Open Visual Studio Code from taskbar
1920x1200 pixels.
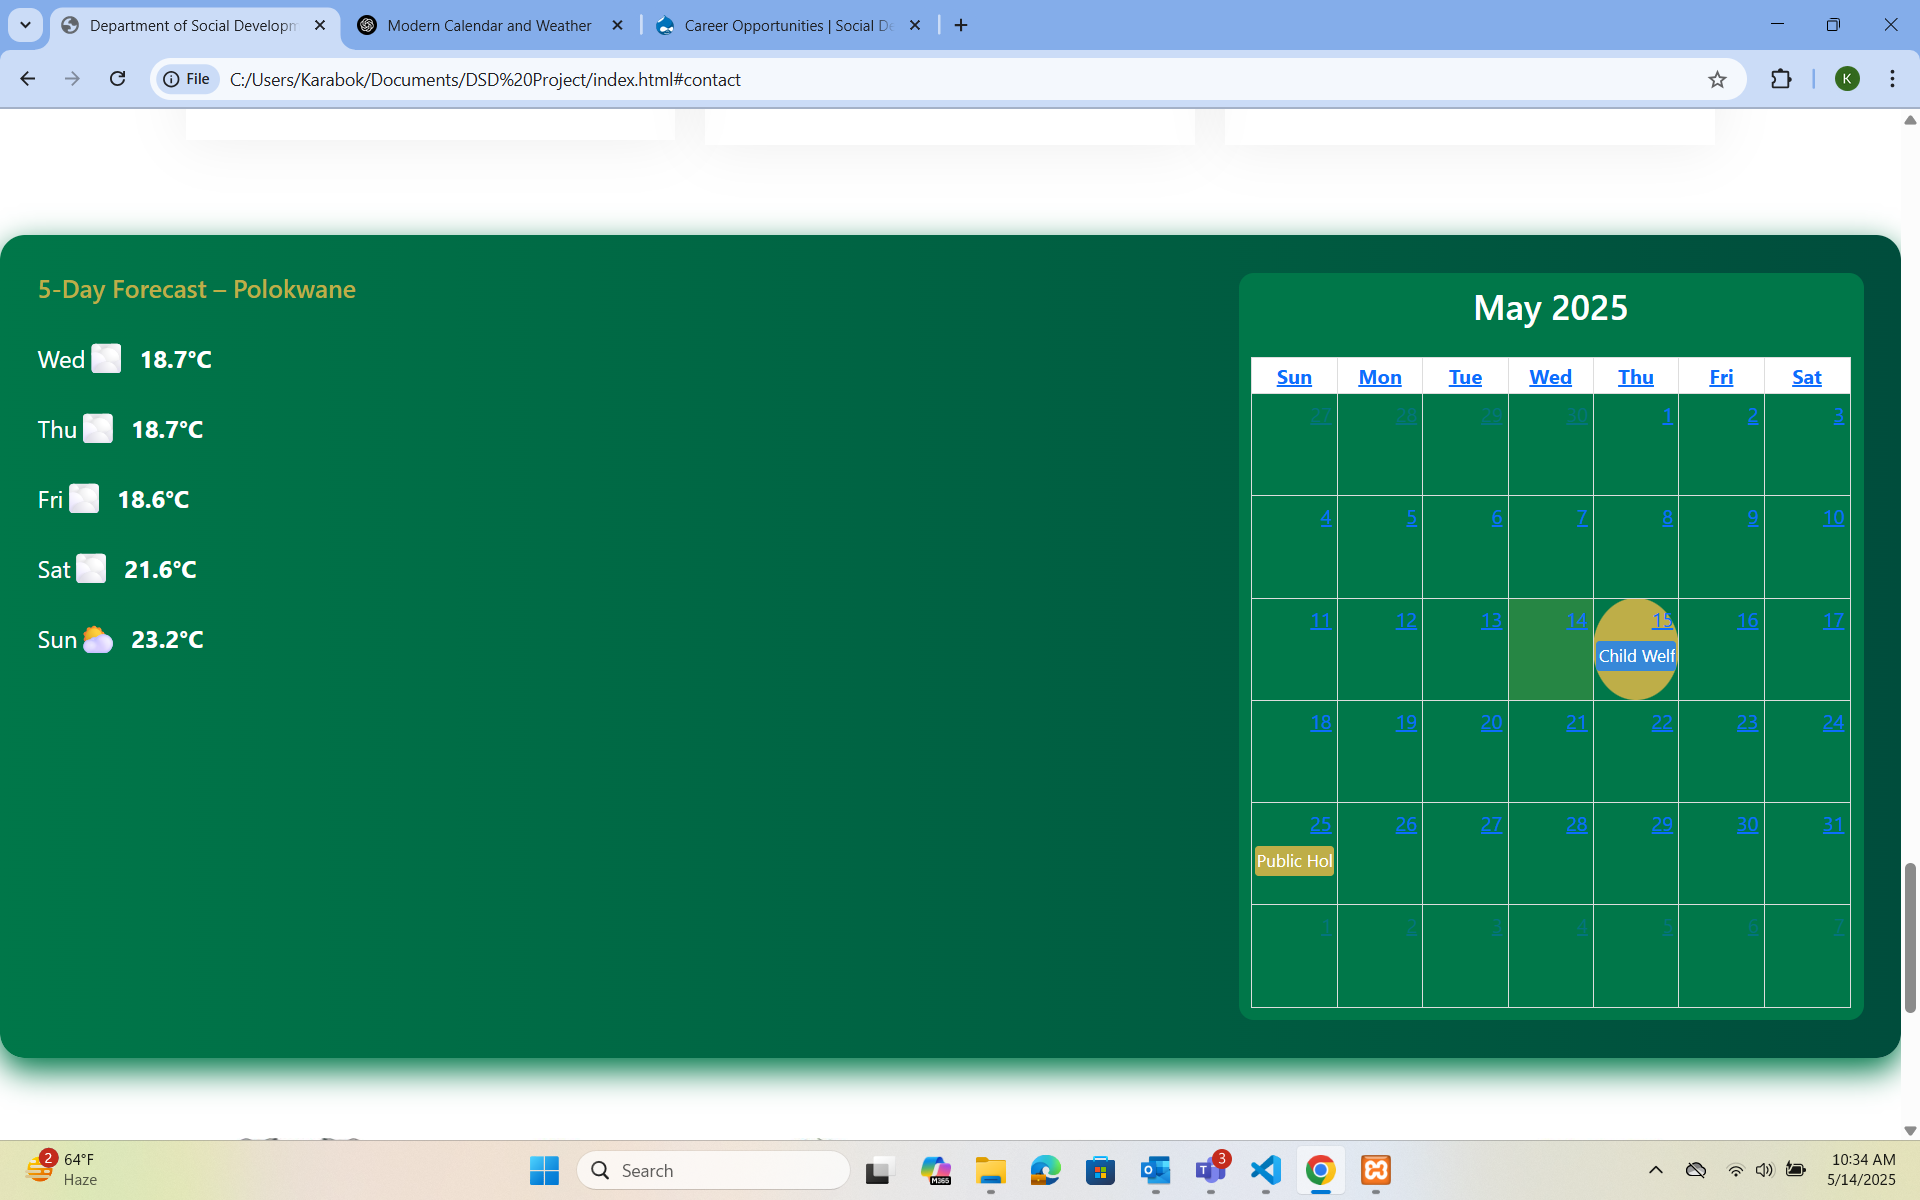pyautogui.click(x=1265, y=1170)
